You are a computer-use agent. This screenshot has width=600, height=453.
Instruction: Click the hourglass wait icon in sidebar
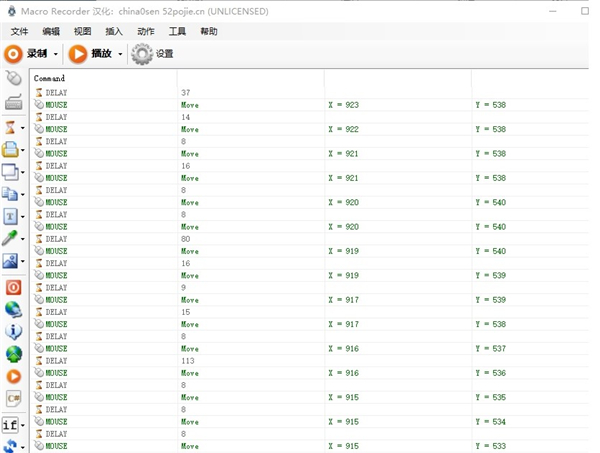click(x=11, y=127)
